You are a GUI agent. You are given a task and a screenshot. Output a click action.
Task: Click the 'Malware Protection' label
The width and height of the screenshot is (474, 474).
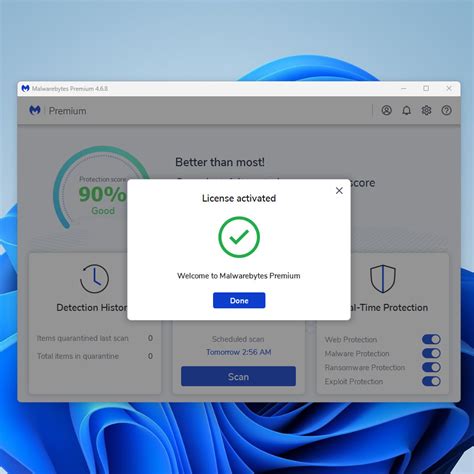click(x=357, y=353)
